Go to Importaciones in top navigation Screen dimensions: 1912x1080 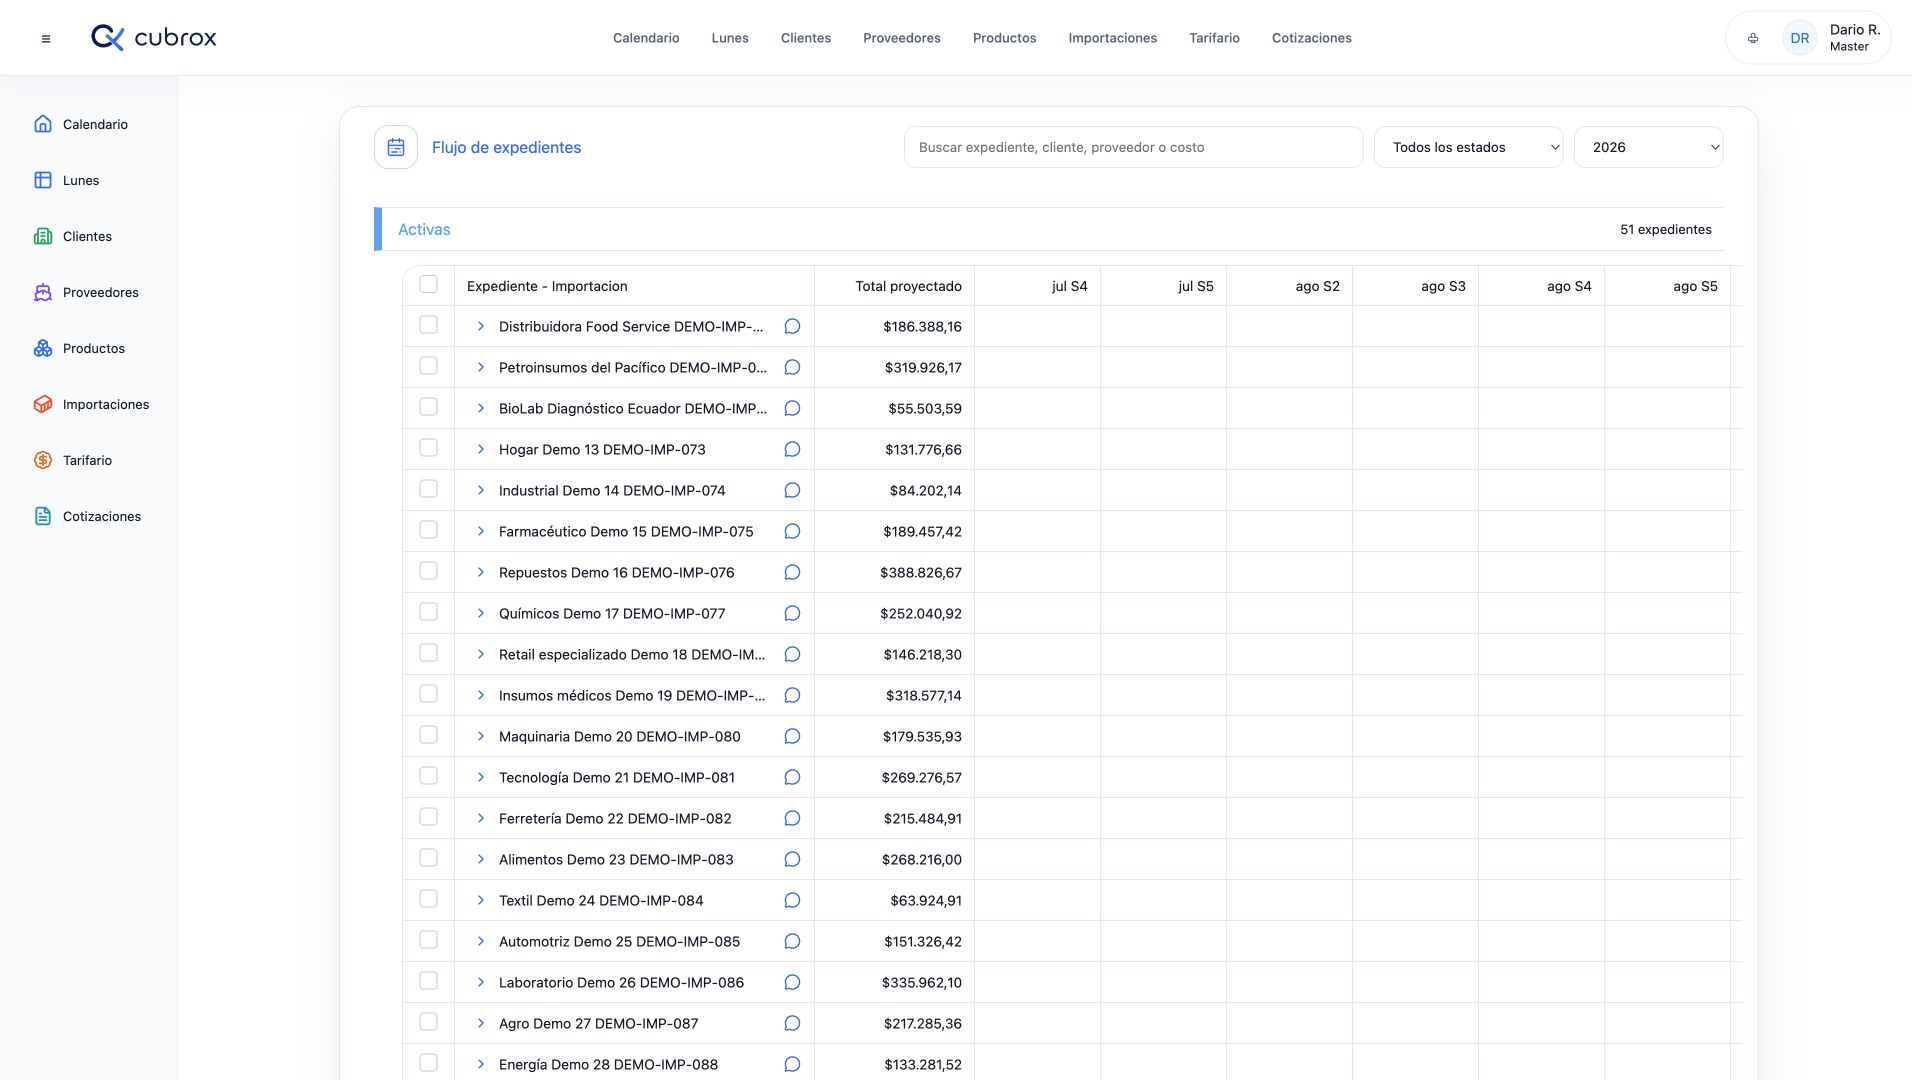click(1113, 38)
